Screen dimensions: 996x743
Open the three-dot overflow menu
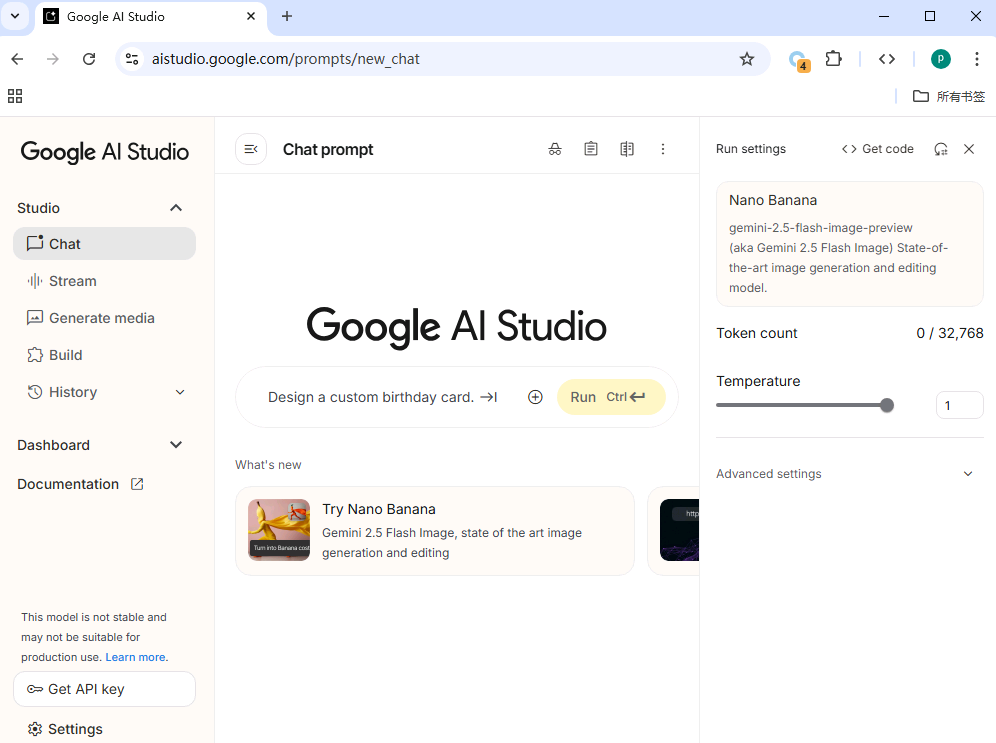663,148
